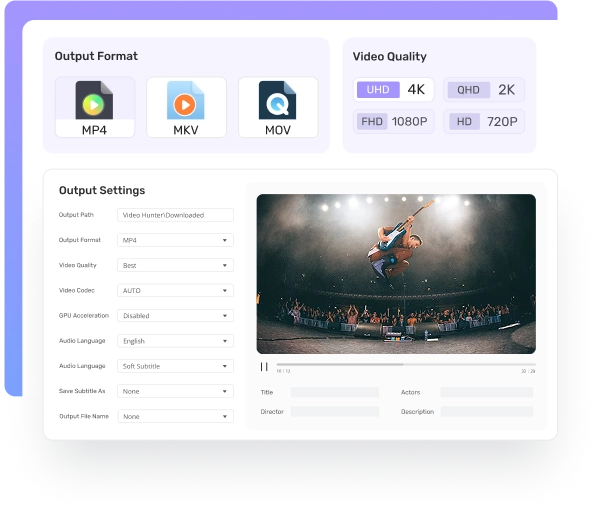This screenshot has height=515, width=601.
Task: Switch quality to HD 720P
Action: point(484,122)
